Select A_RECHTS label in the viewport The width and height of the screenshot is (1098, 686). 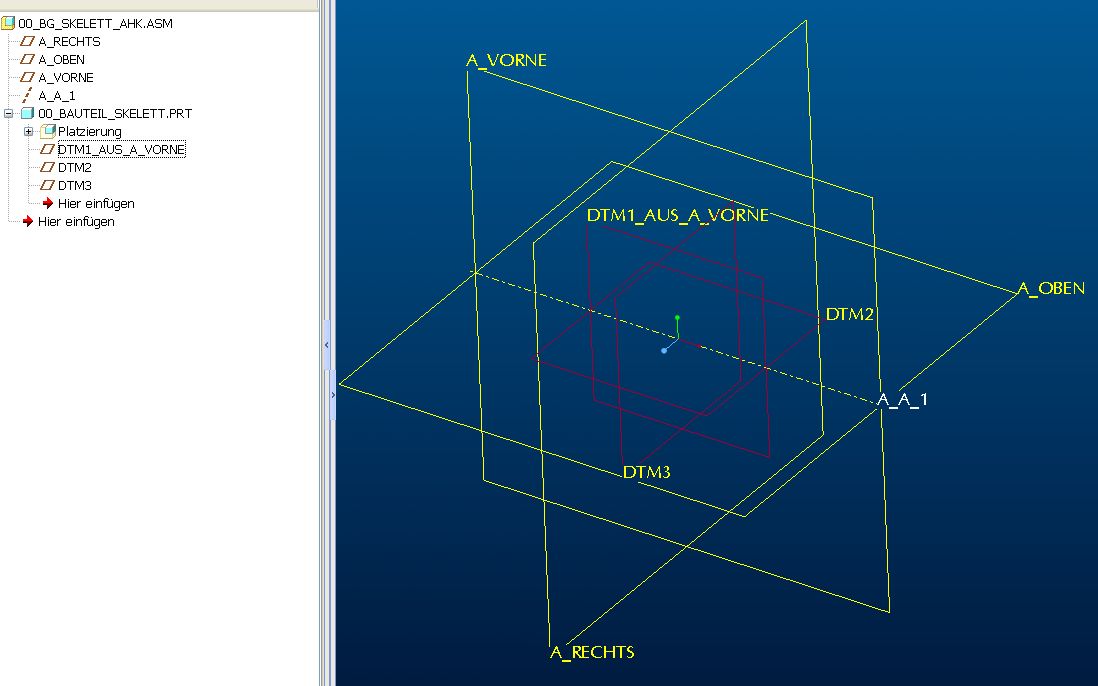[x=592, y=652]
